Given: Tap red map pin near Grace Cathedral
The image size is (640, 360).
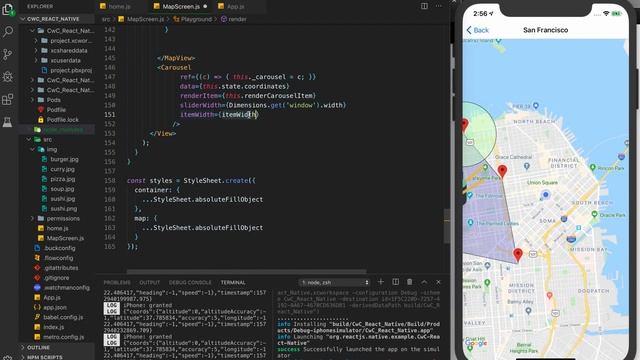Looking at the screenshot, I should pos(502,171).
